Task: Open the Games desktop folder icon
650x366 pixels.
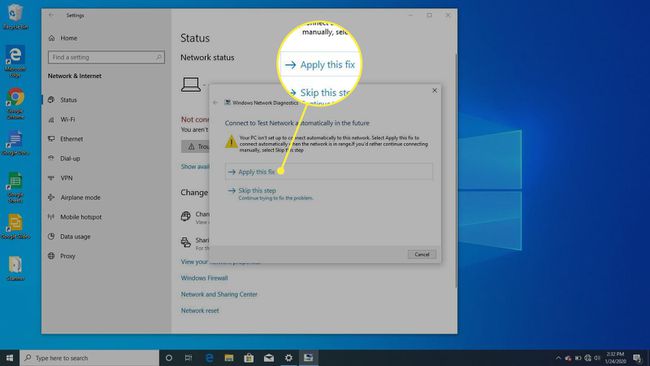Action: (15, 268)
